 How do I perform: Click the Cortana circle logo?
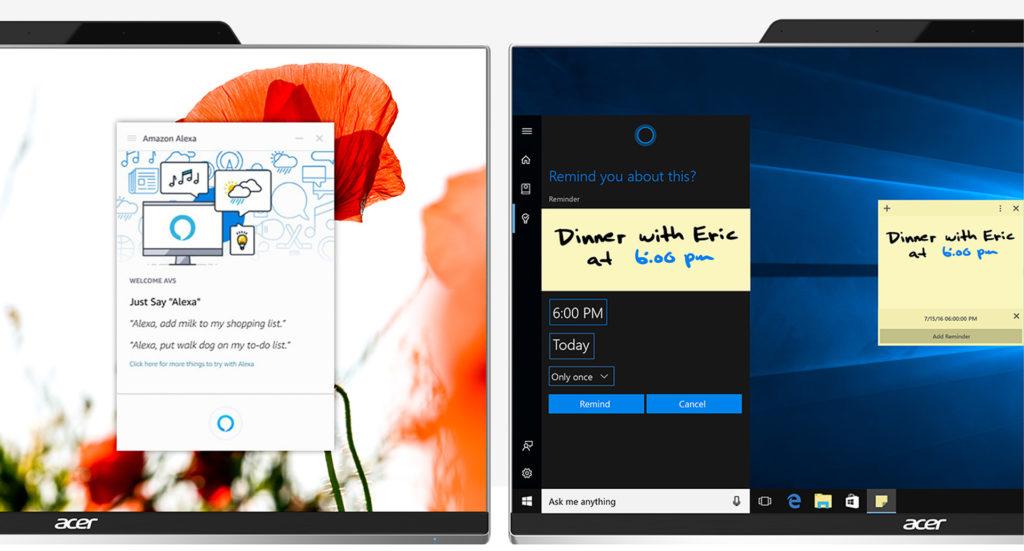tap(645, 135)
